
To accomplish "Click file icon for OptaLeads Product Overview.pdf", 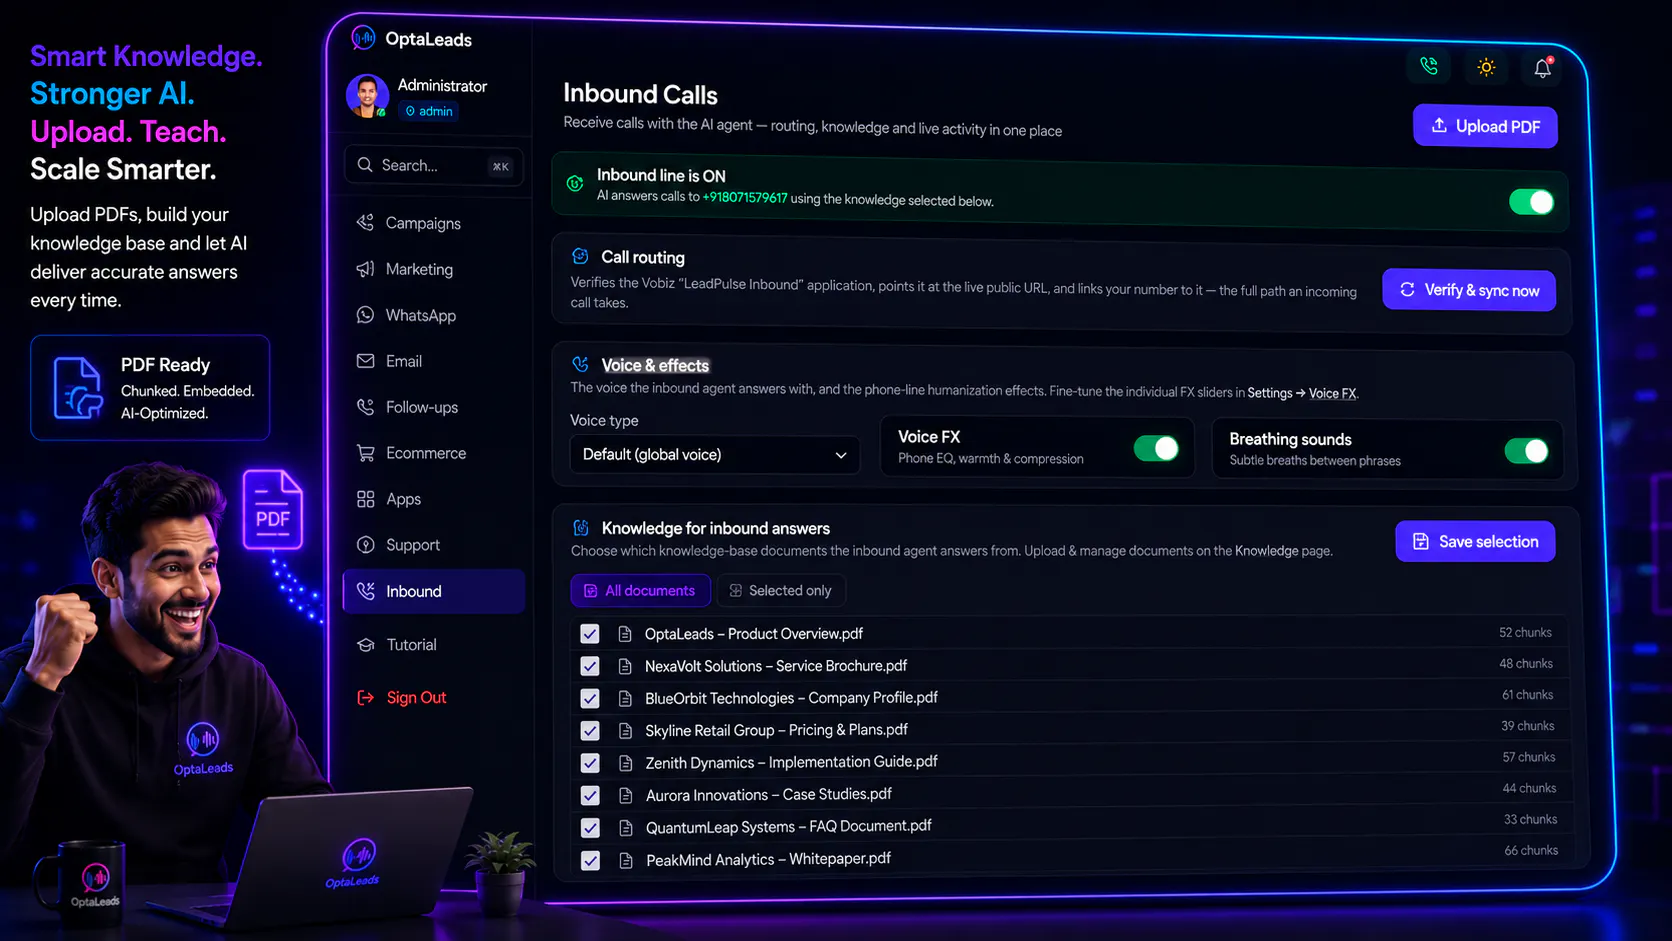I will click(625, 633).
